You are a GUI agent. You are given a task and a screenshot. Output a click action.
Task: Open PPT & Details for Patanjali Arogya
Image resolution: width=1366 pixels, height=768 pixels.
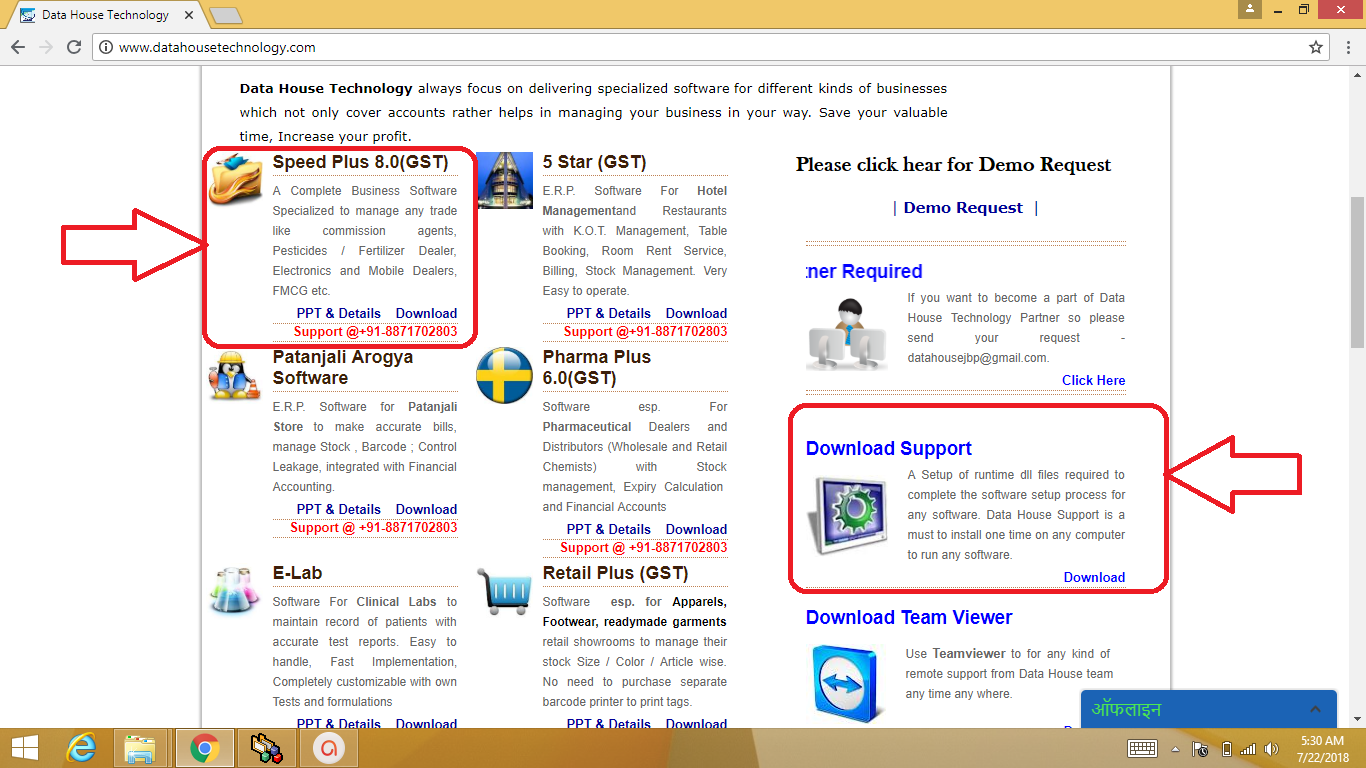[x=339, y=509]
